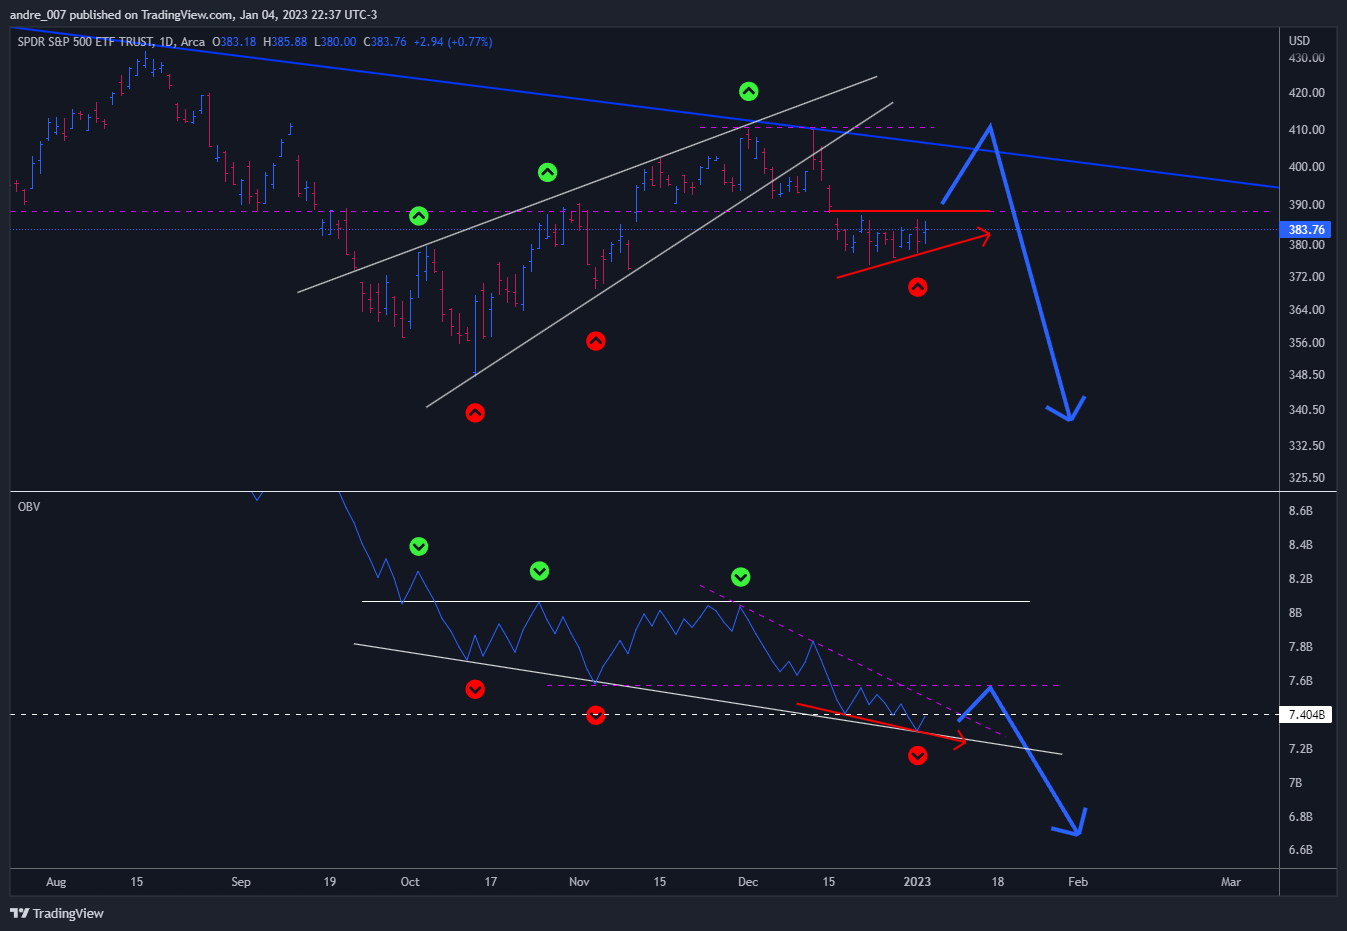
Task: Click the 372.00 price axis label
Action: coord(1306,277)
